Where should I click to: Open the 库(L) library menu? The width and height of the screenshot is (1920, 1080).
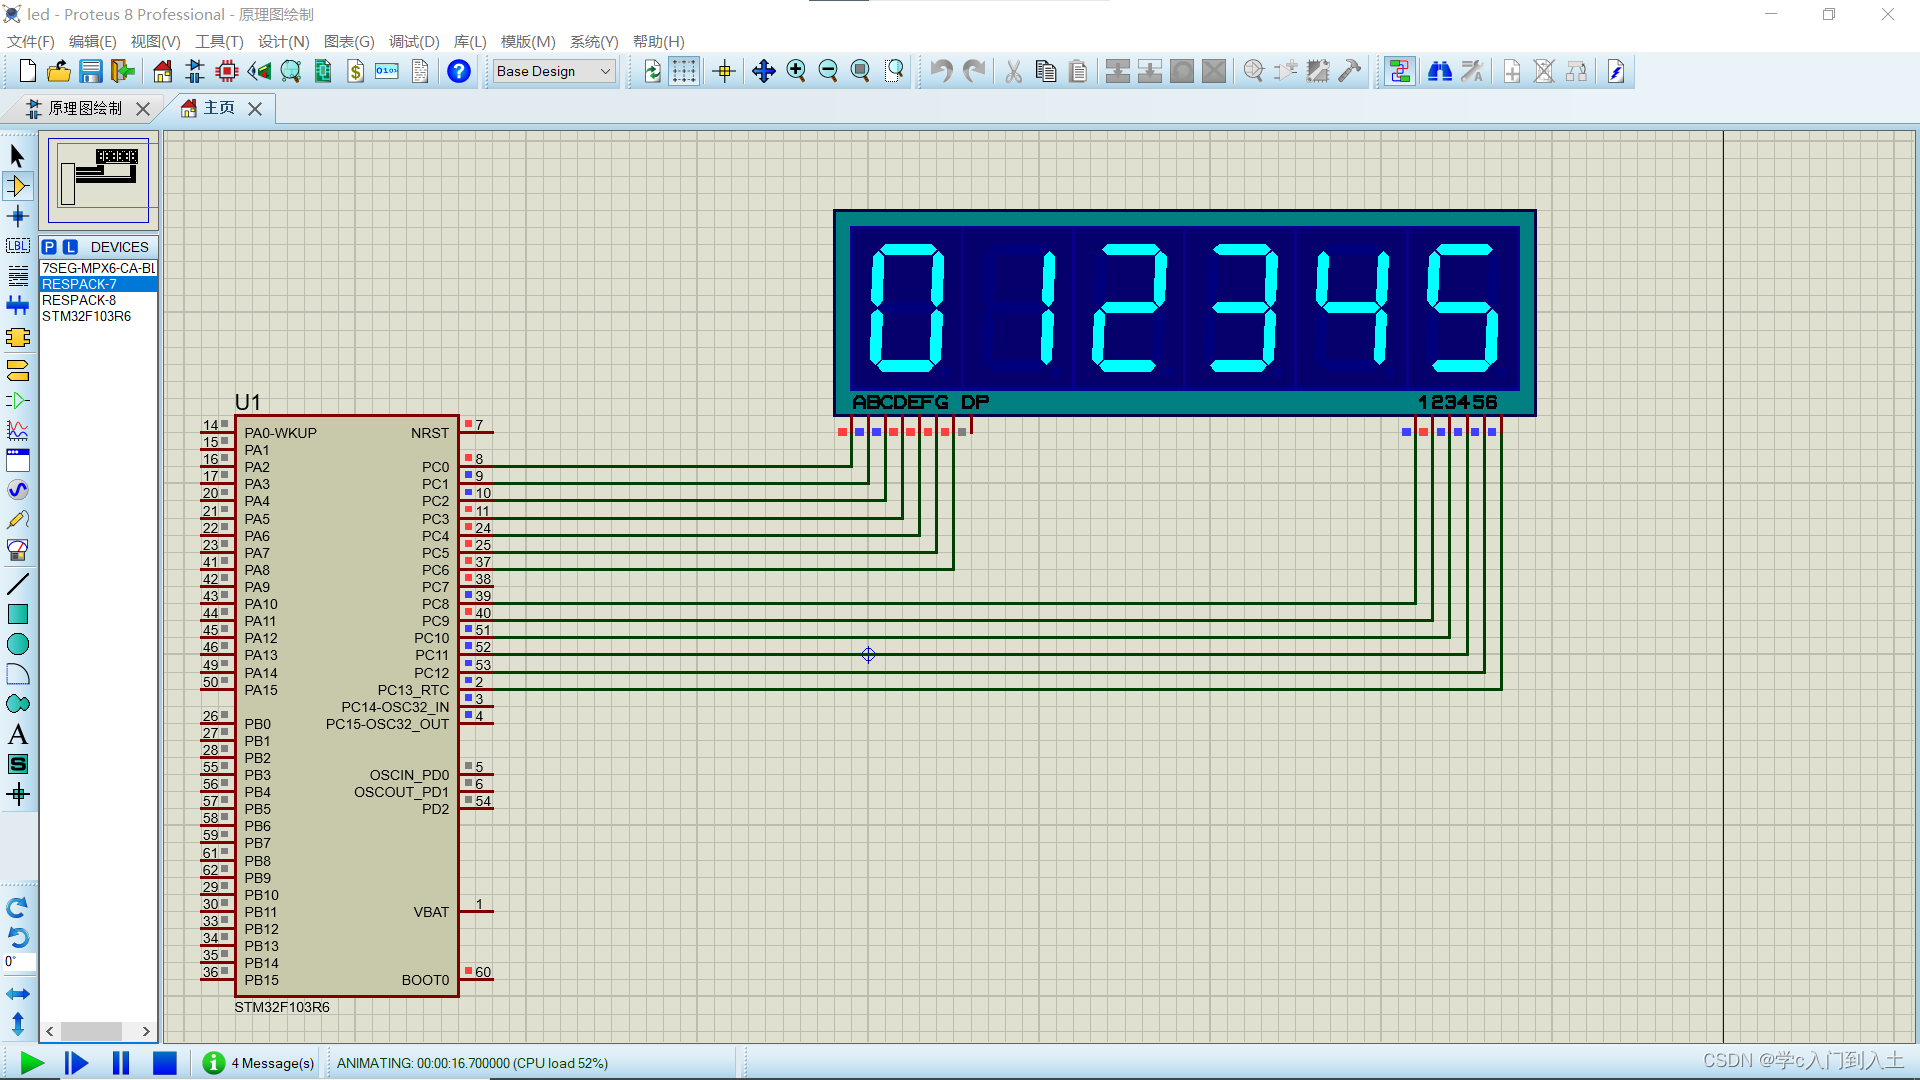tap(469, 42)
